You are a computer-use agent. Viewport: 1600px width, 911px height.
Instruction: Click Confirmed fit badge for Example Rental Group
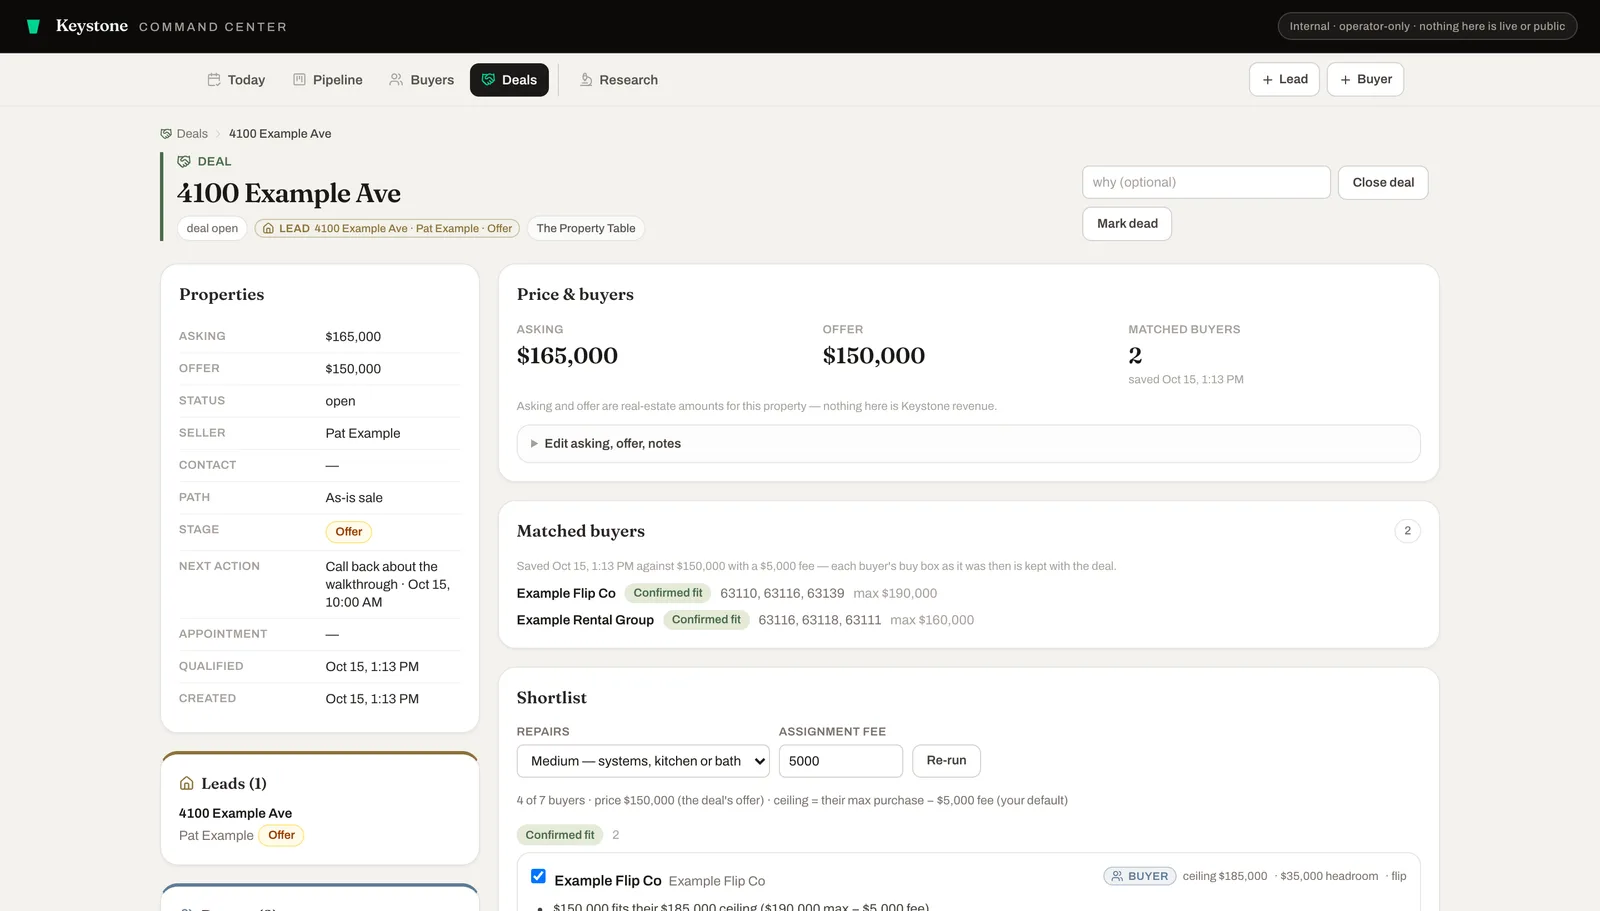tap(706, 620)
